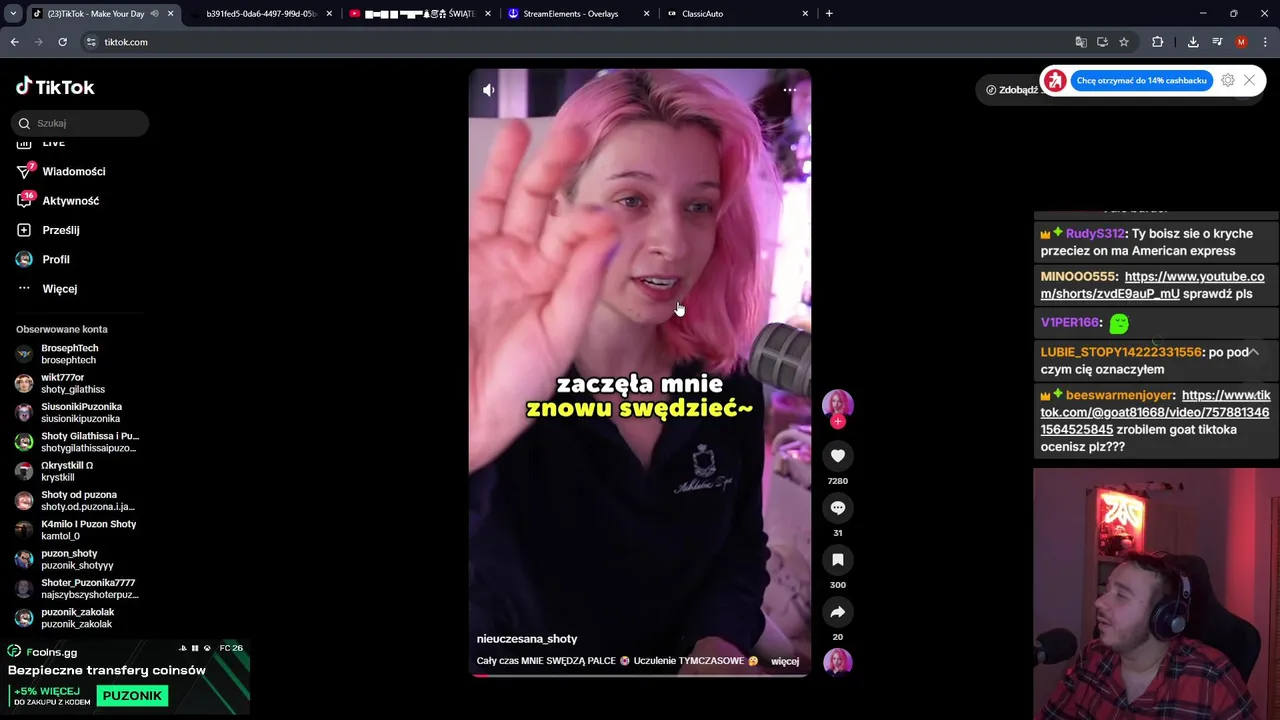Expand the caption with więcej
Viewport: 1280px width, 720px height.
[785, 661]
